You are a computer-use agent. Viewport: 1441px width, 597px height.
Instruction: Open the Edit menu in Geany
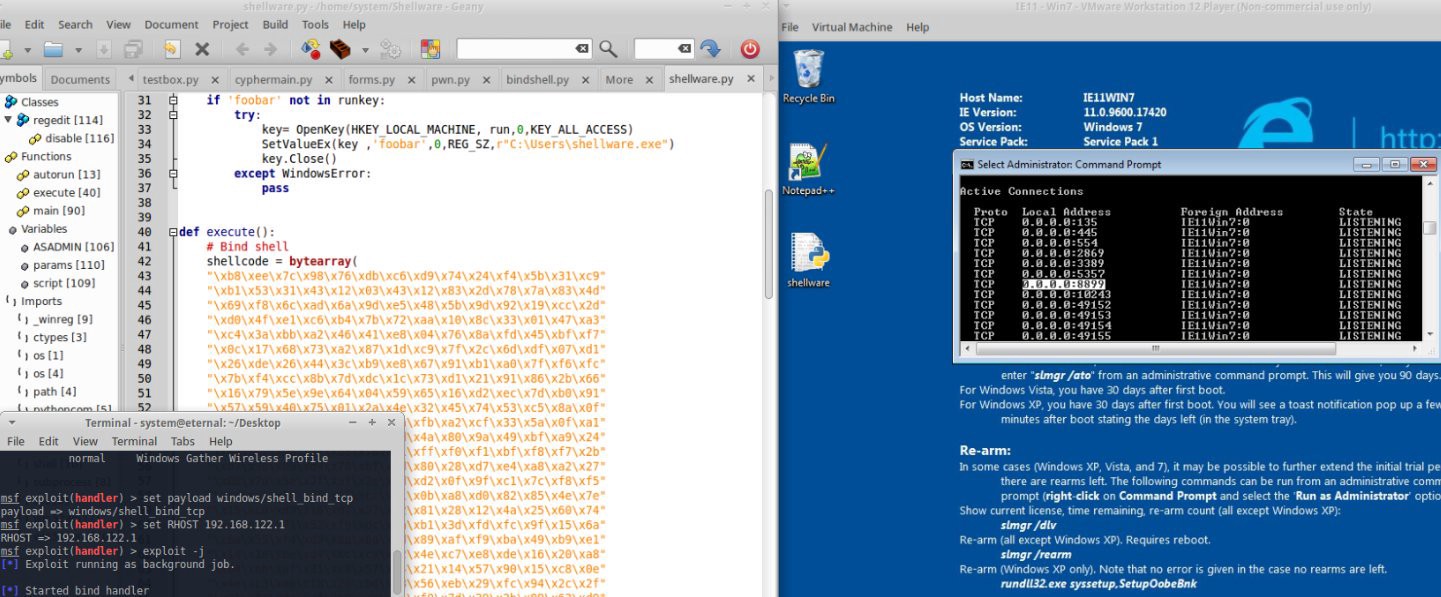[34, 24]
